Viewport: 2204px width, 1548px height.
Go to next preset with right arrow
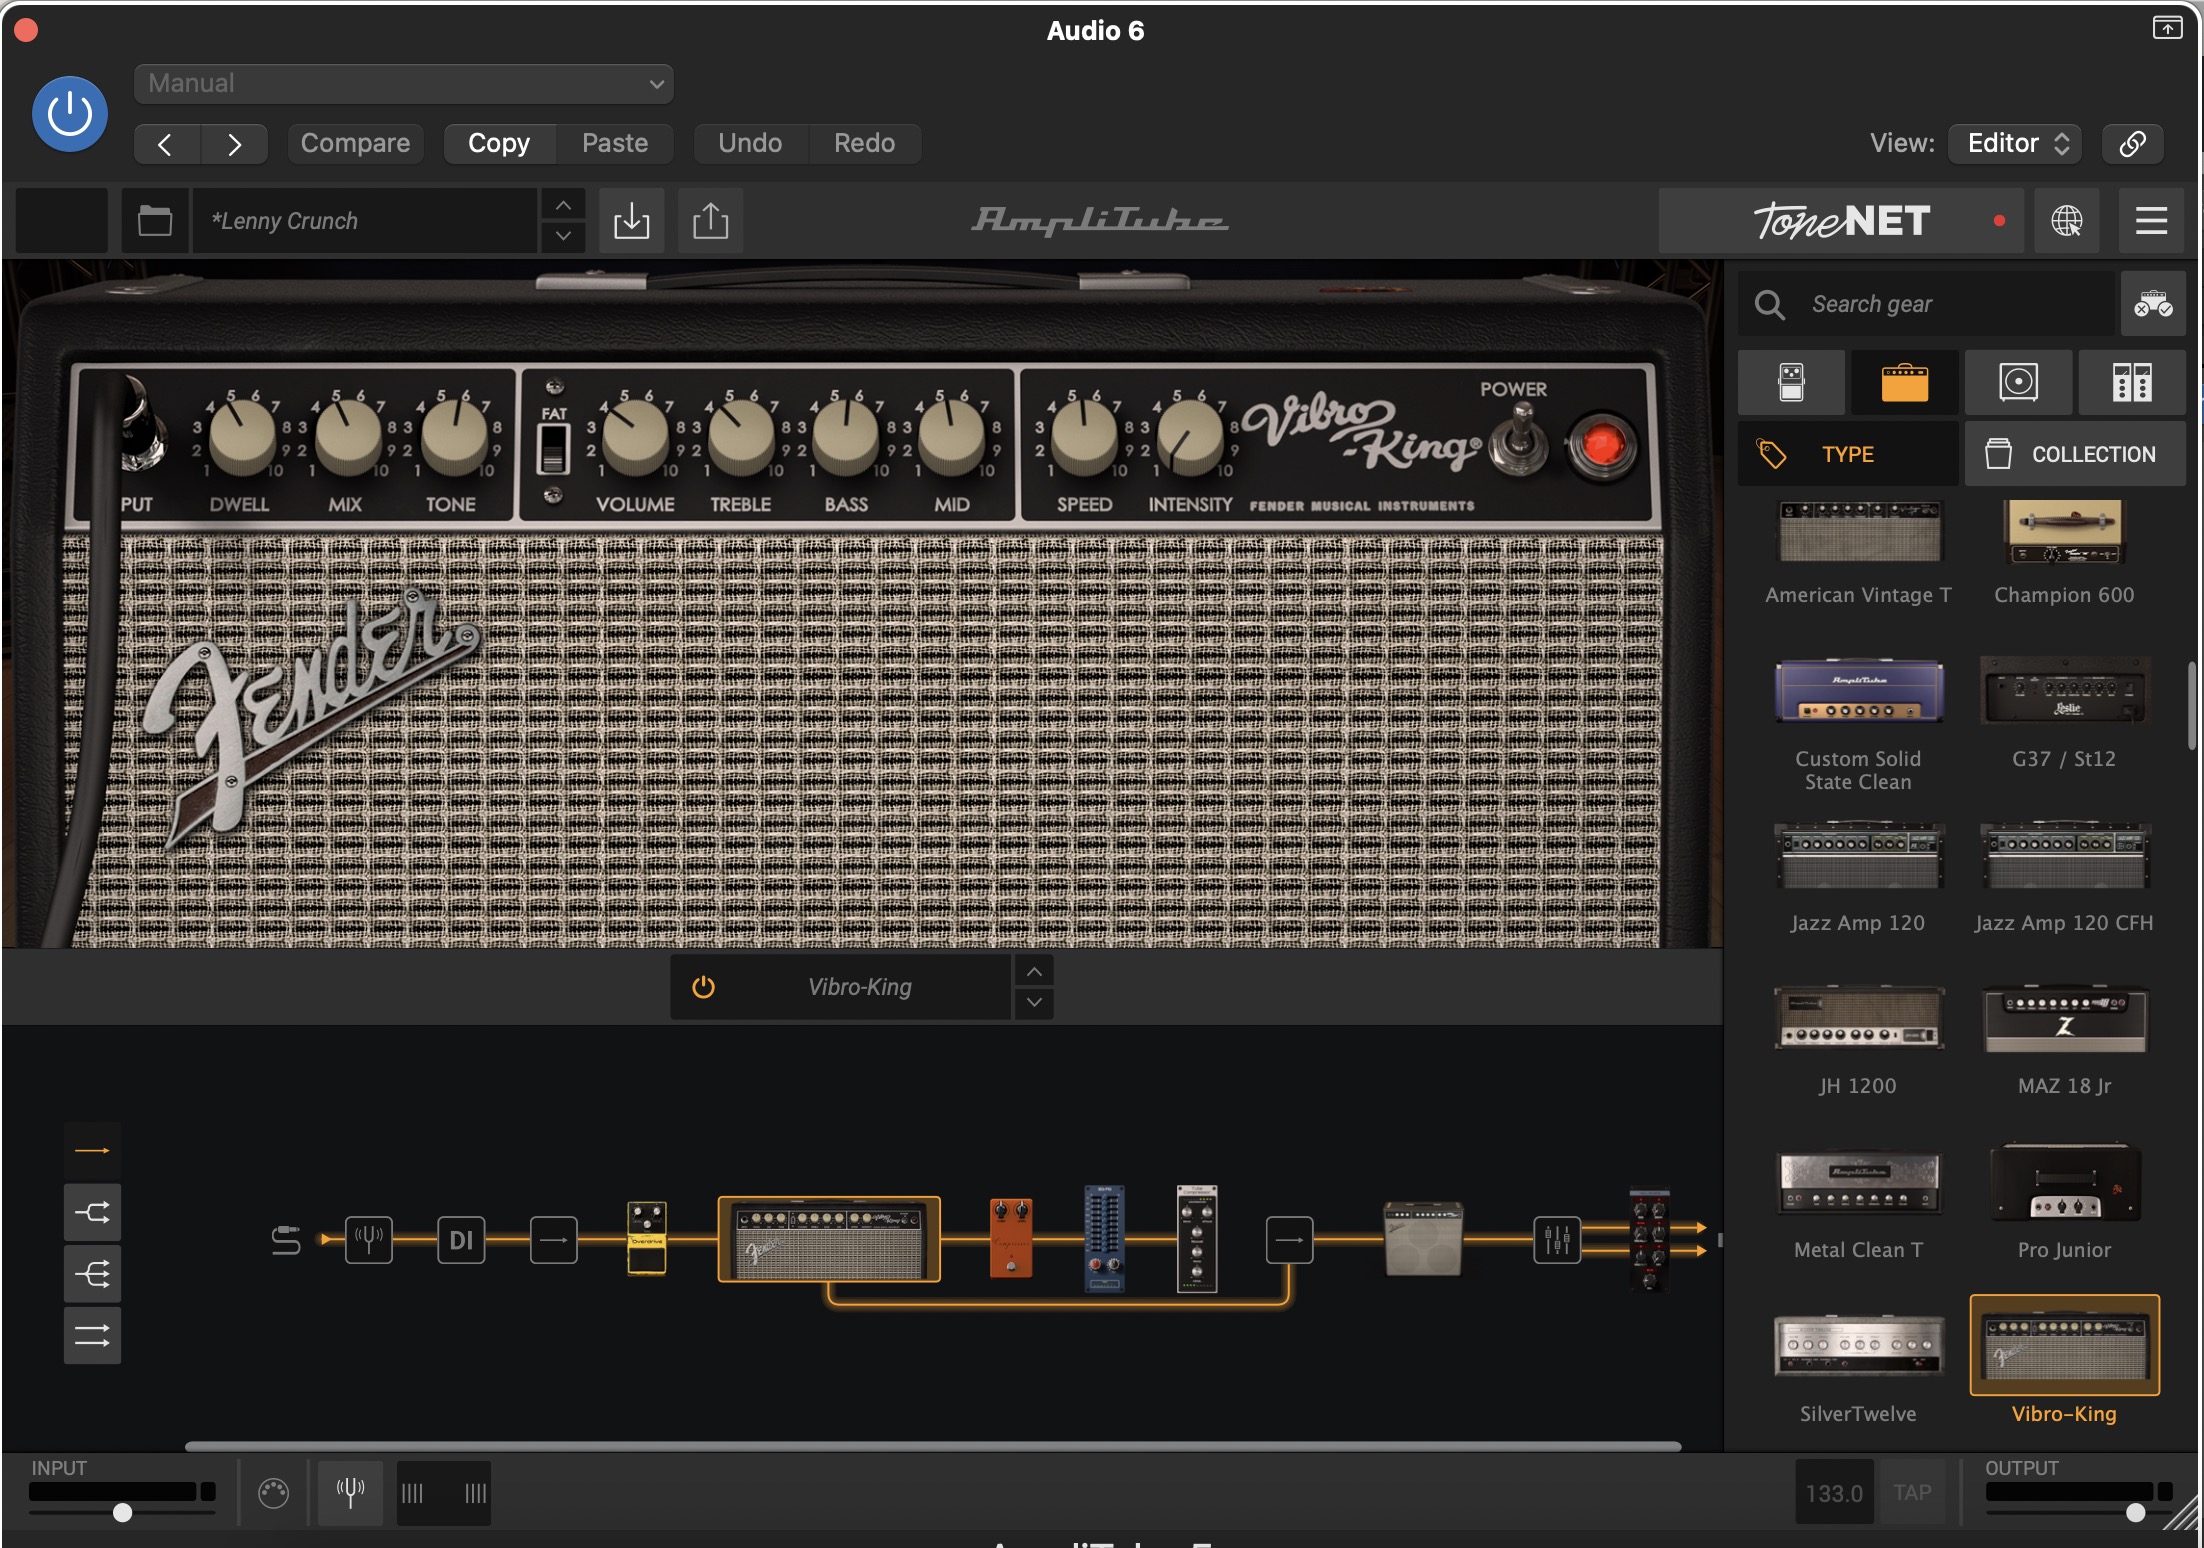click(234, 144)
